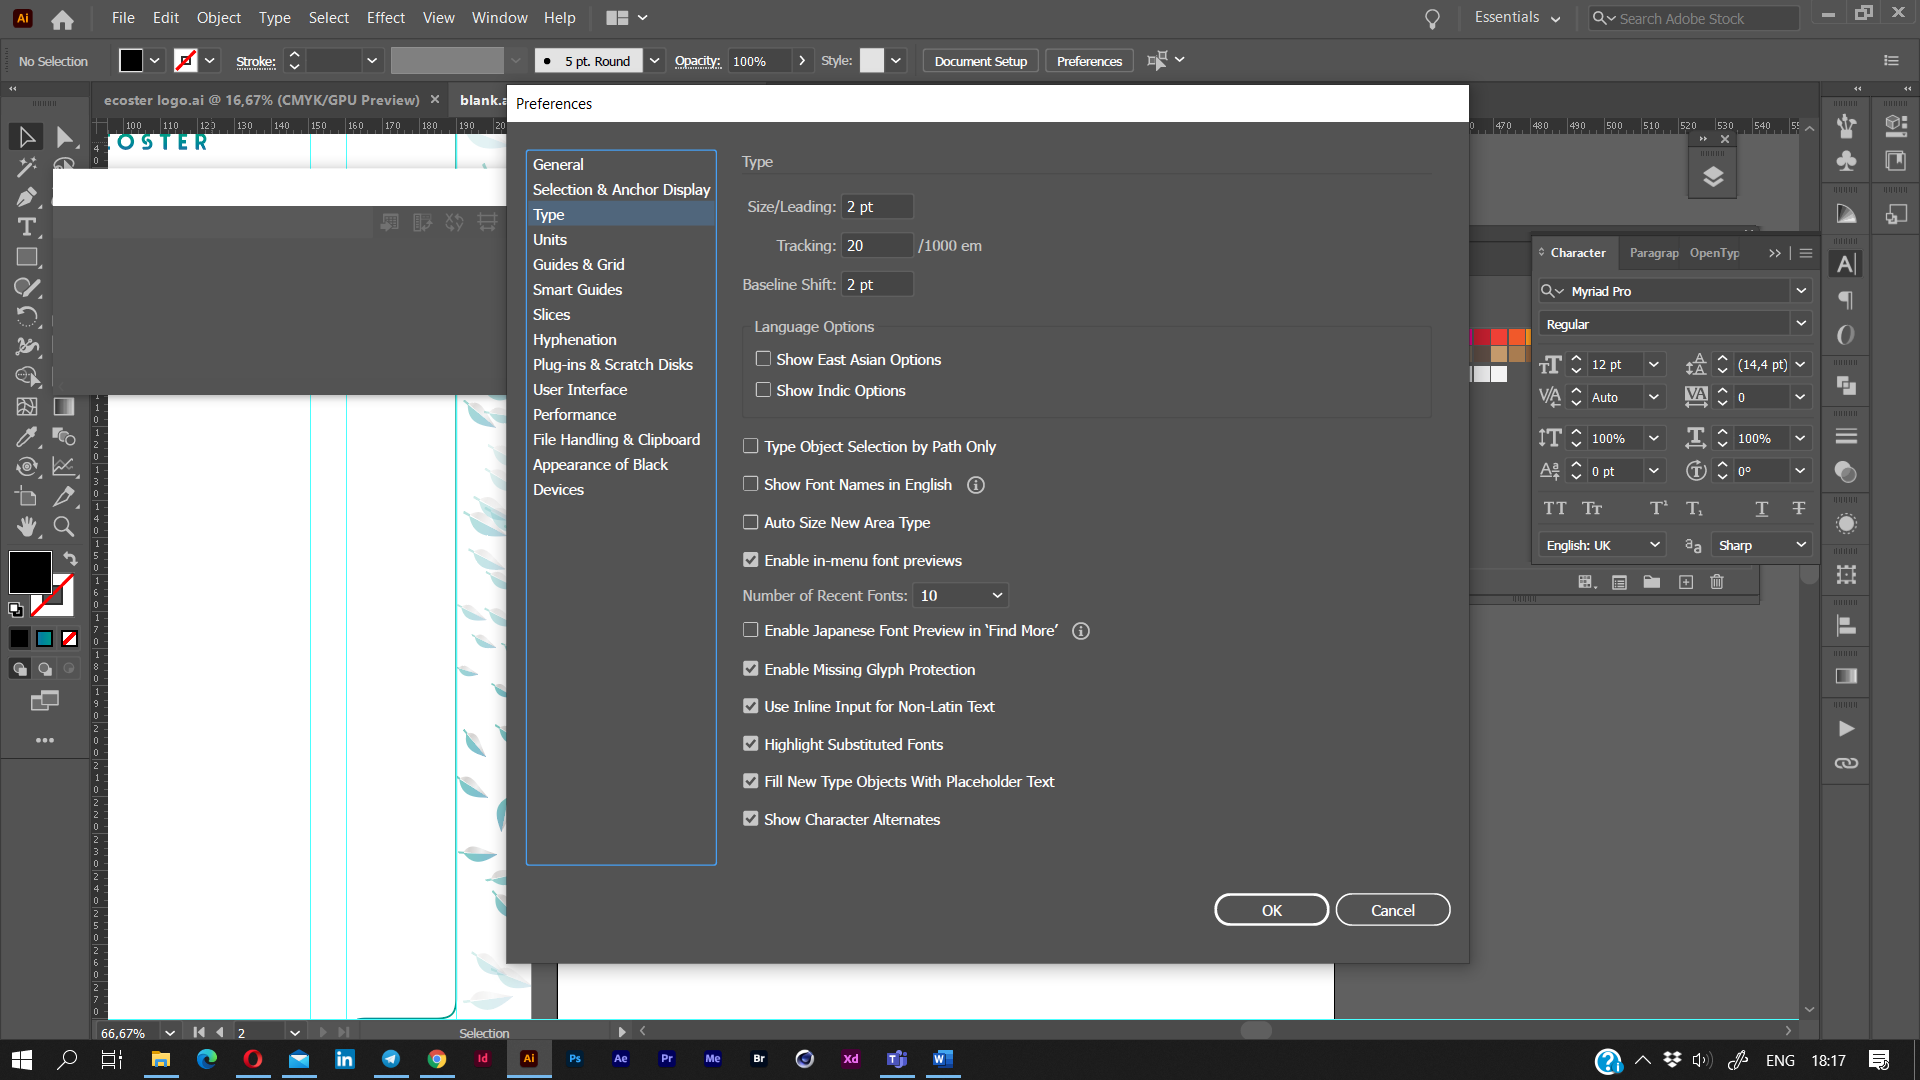Switch to the OpenType panel tab
The height and width of the screenshot is (1080, 1920).
click(1715, 253)
